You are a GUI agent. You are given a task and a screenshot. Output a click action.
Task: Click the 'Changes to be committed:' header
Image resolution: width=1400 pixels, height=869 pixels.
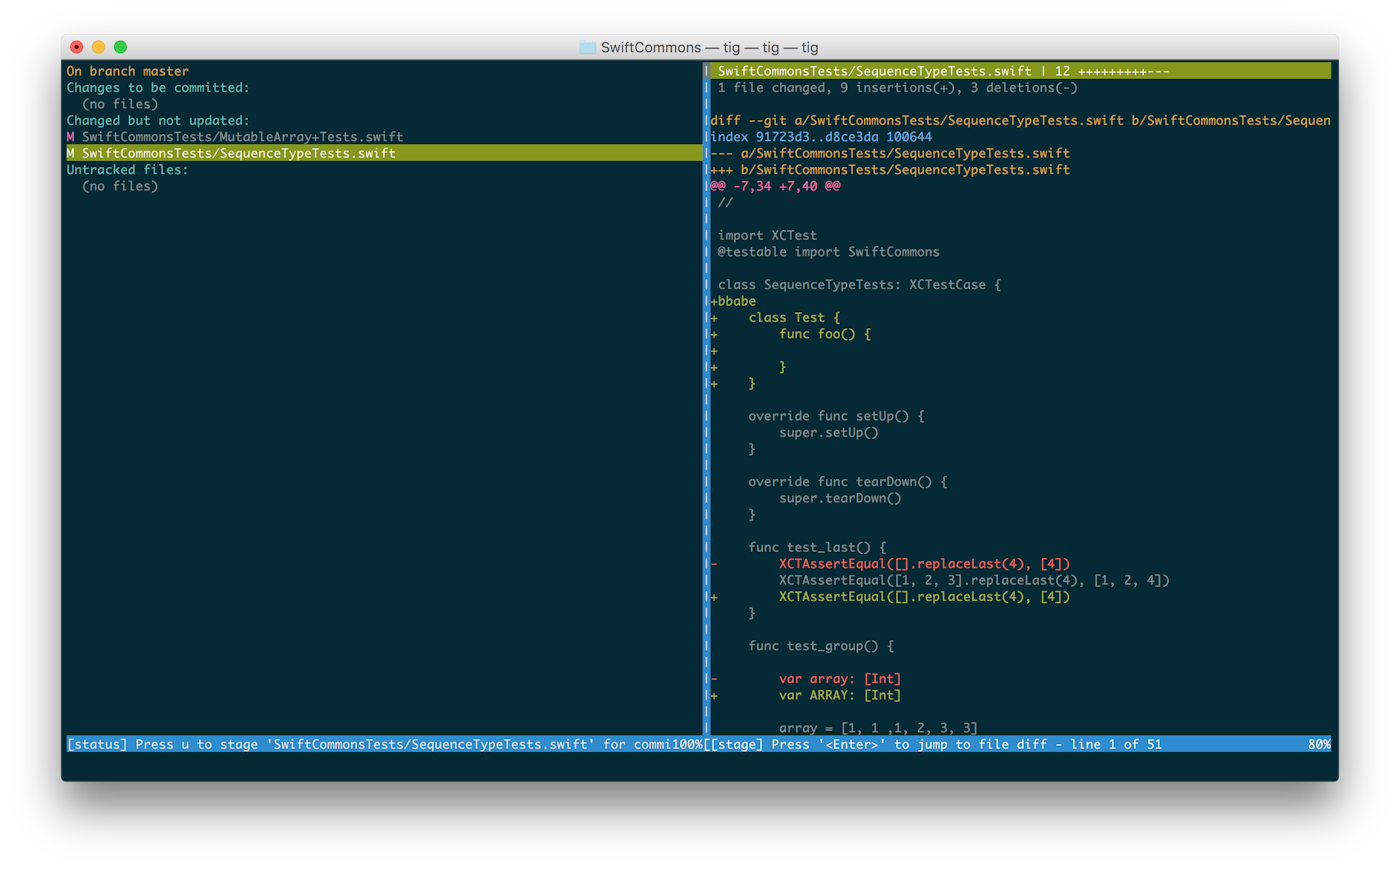coord(158,88)
